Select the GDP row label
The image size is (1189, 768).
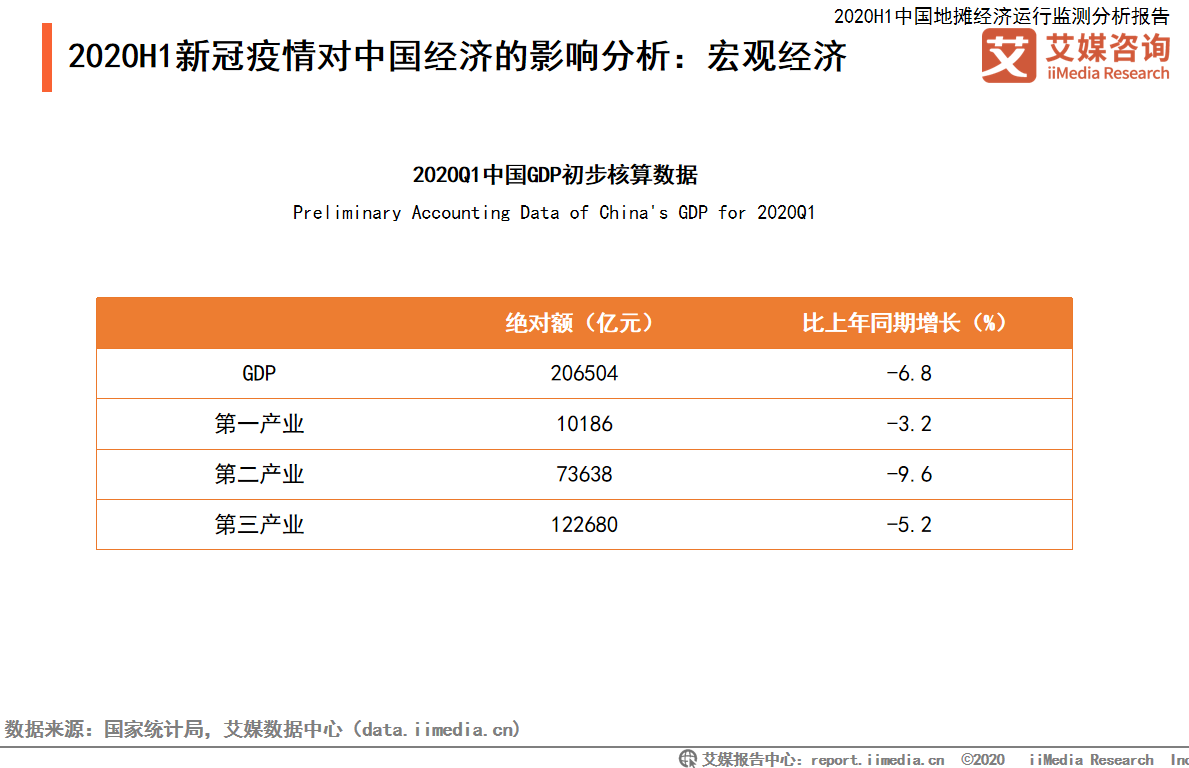tap(259, 374)
